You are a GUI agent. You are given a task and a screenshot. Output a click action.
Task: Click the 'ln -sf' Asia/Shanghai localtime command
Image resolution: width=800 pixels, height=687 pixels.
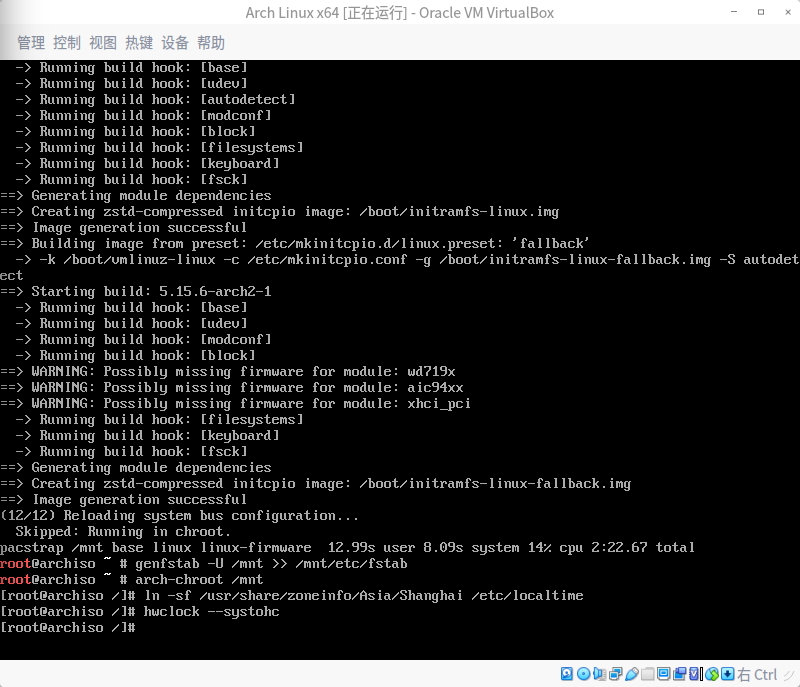pyautogui.click(x=292, y=595)
